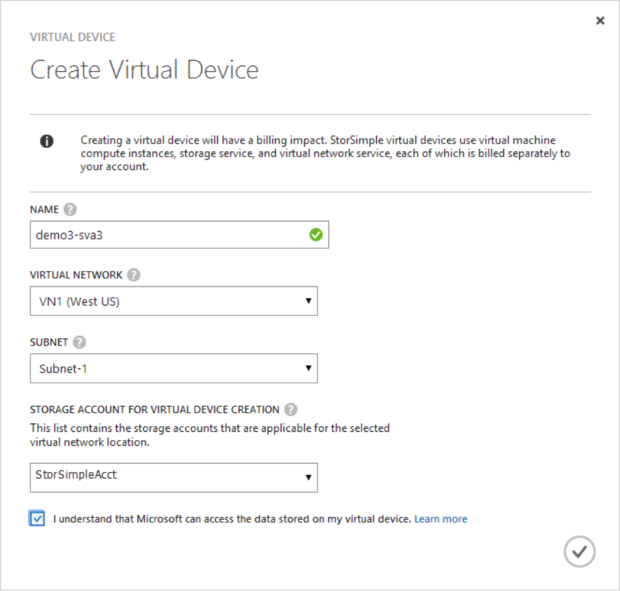Toggle the Microsoft data access checkbox

pos(37,519)
